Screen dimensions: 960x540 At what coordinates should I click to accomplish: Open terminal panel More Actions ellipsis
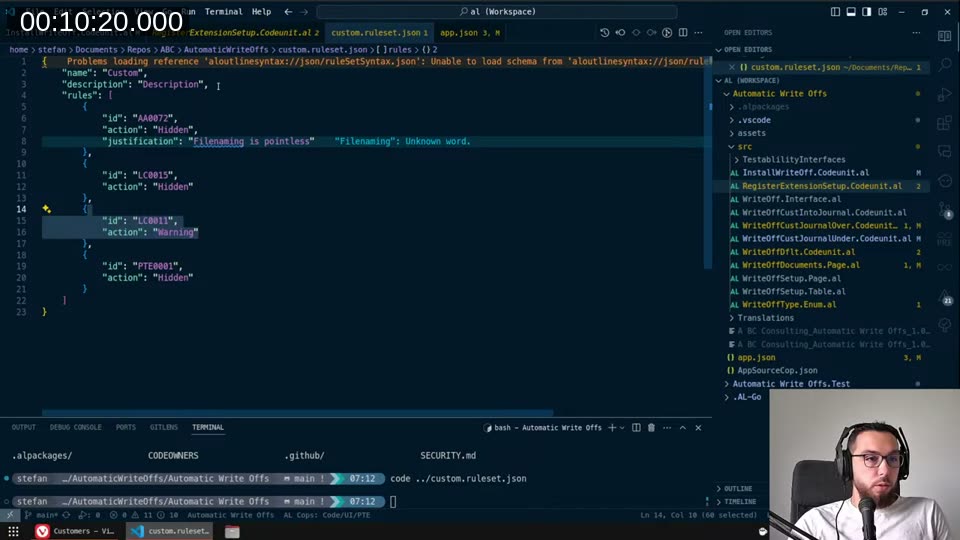667,427
